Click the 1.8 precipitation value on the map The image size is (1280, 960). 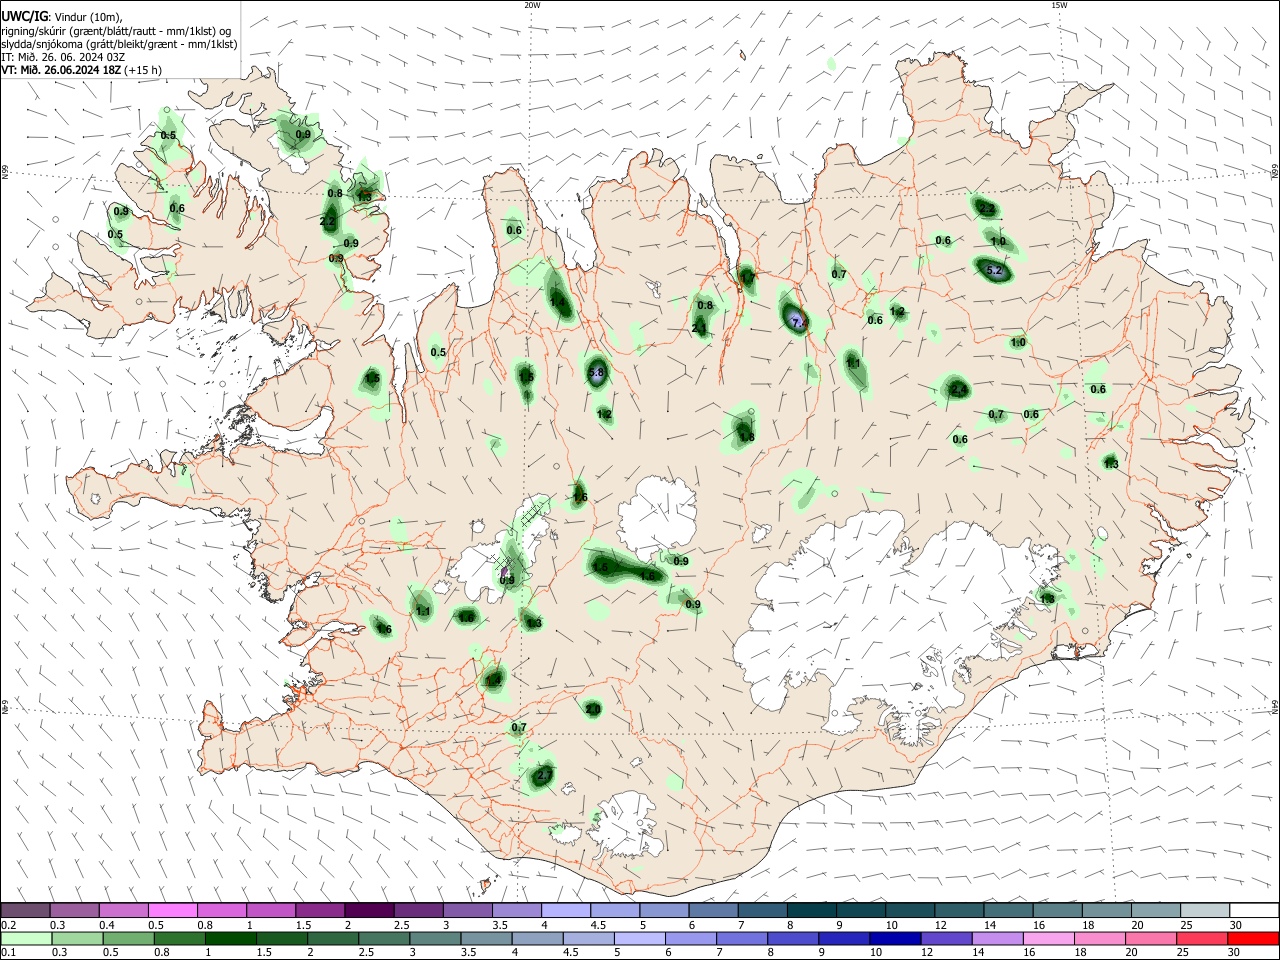pos(746,437)
